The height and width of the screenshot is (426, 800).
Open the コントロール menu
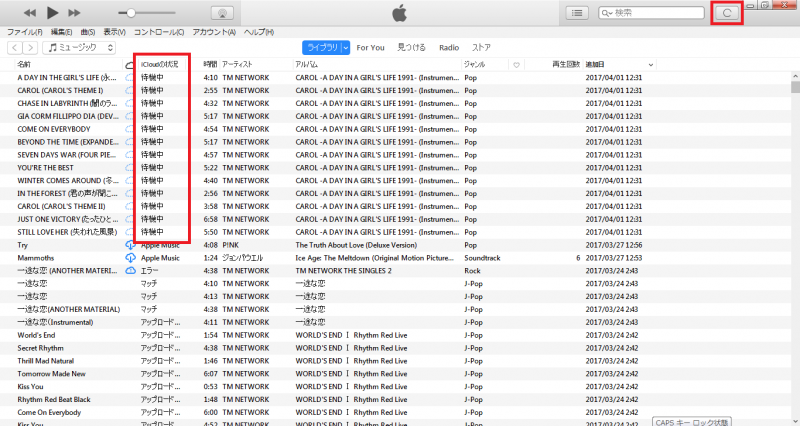tap(159, 32)
